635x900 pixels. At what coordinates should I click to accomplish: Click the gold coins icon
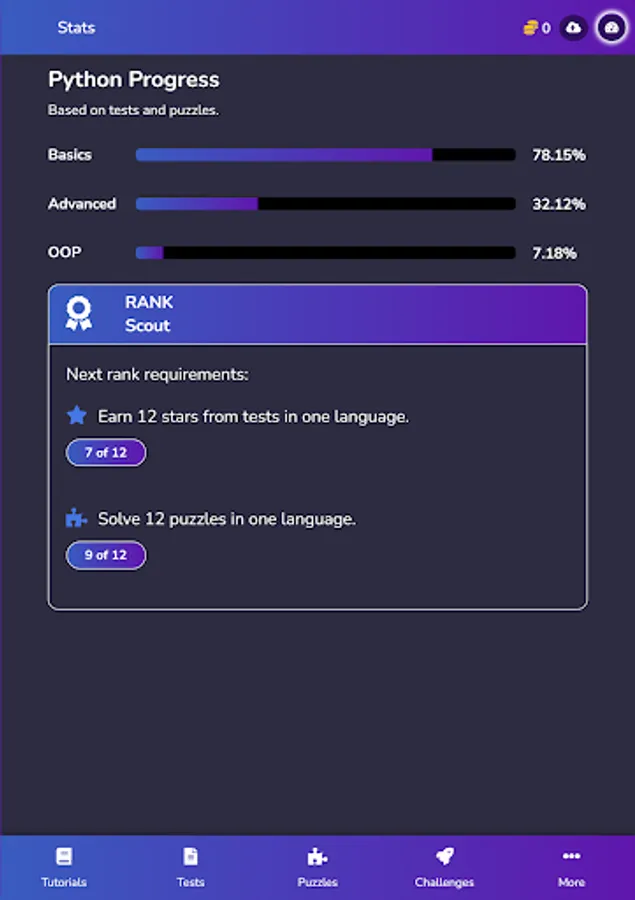(x=530, y=28)
